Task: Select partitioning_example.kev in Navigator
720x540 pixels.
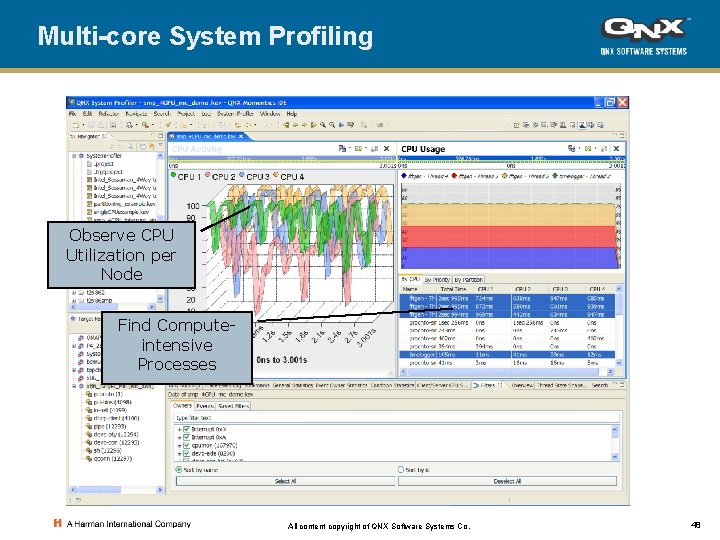Action: click(x=121, y=204)
